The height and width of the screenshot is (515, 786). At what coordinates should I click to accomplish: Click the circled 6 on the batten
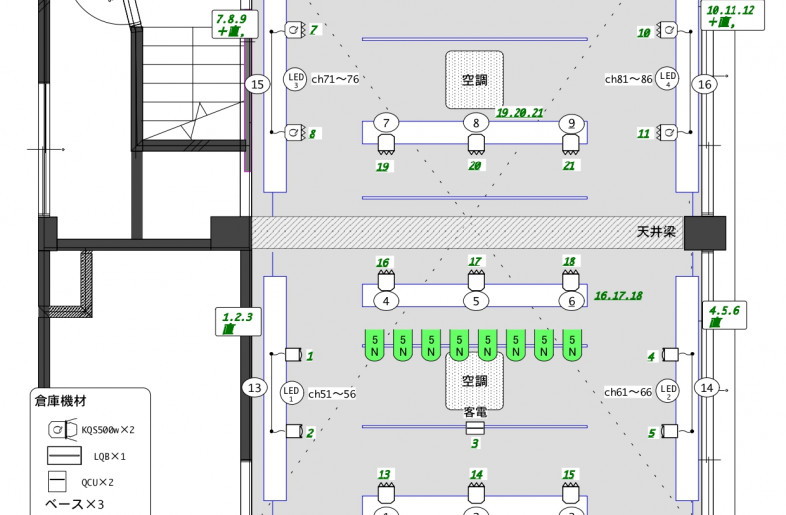click(x=571, y=301)
